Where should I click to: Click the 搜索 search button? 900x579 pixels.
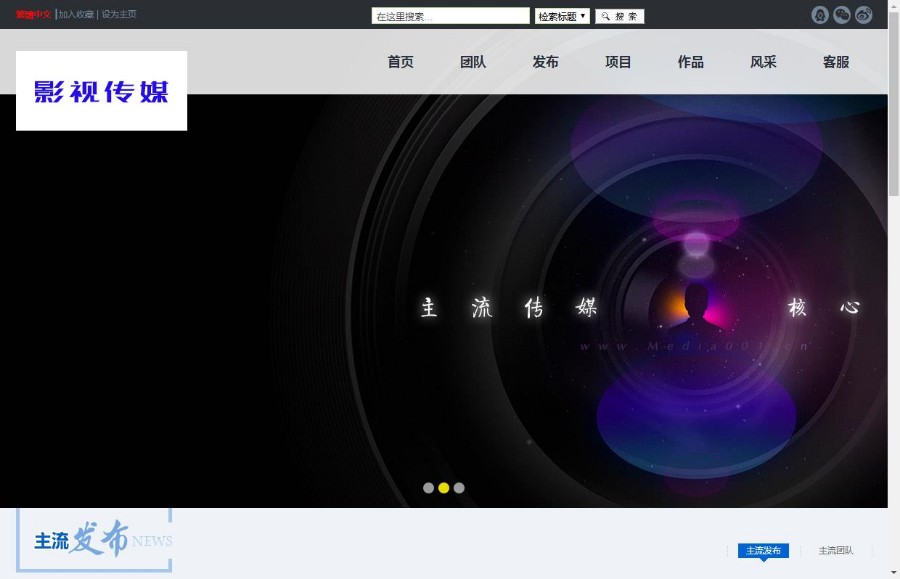point(619,16)
